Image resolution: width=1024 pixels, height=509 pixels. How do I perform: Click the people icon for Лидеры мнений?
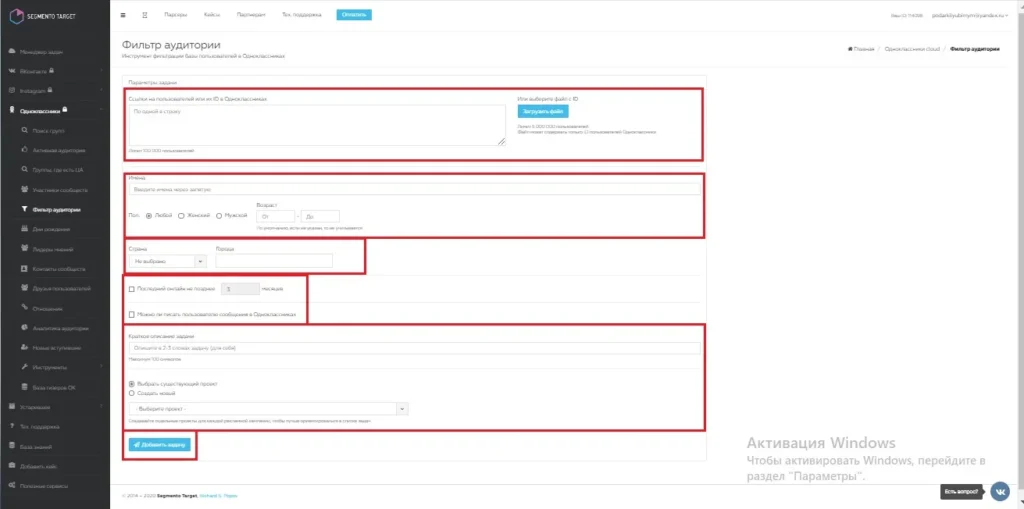point(24,249)
